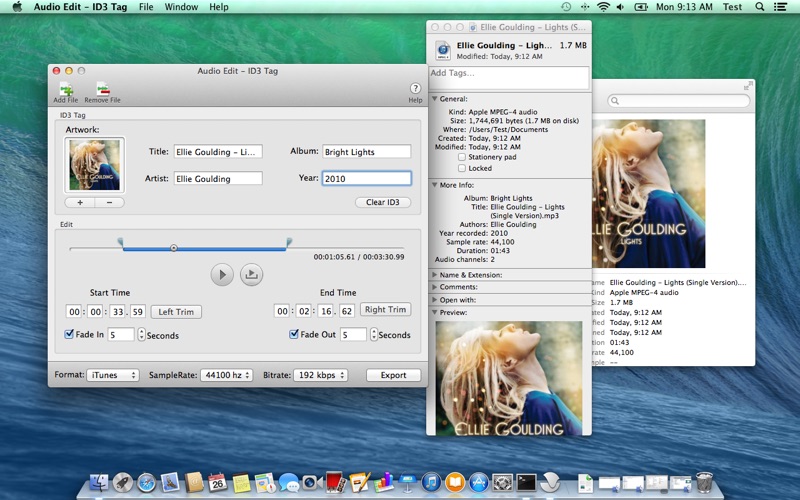800x500 pixels.
Task: Launch Photo Booth from the dock
Action: 335,482
